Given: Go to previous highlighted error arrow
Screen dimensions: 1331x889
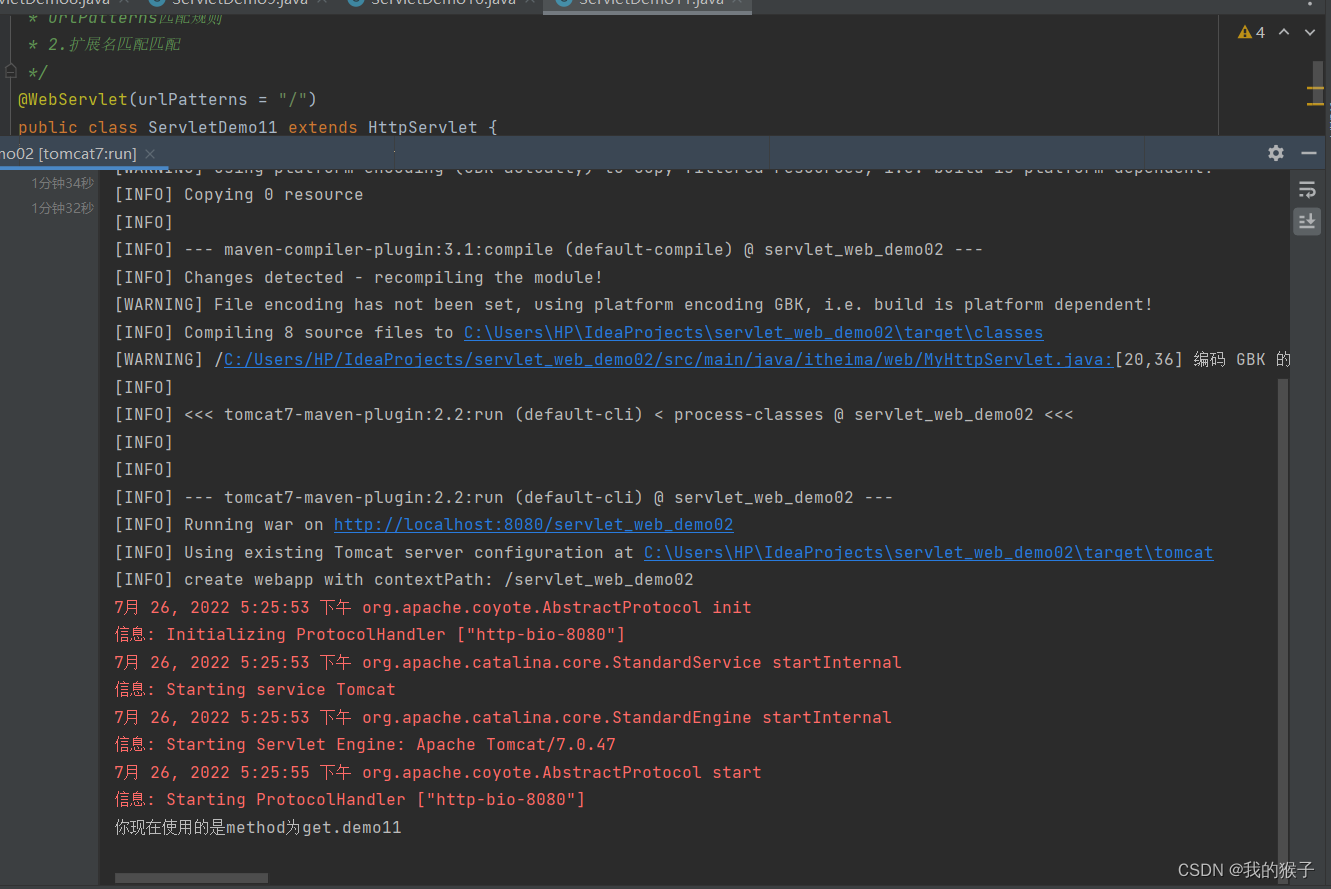Looking at the screenshot, I should (x=1284, y=32).
